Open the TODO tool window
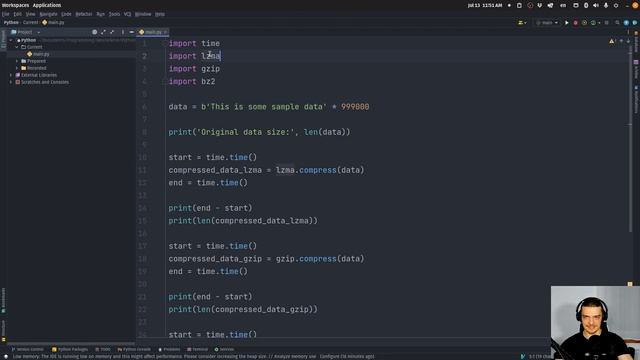 (103, 349)
